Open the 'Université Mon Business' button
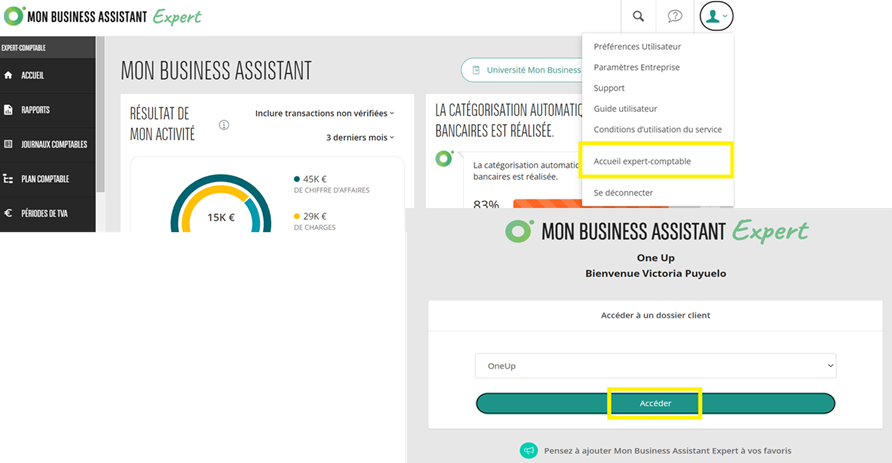The image size is (892, 463). point(522,70)
